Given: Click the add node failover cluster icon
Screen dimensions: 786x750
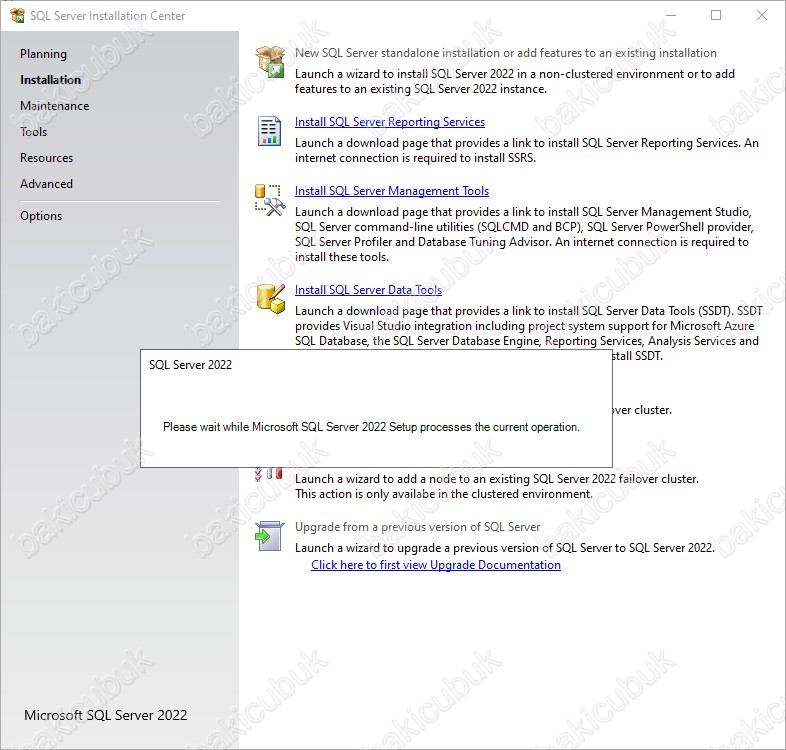Looking at the screenshot, I should click(268, 474).
